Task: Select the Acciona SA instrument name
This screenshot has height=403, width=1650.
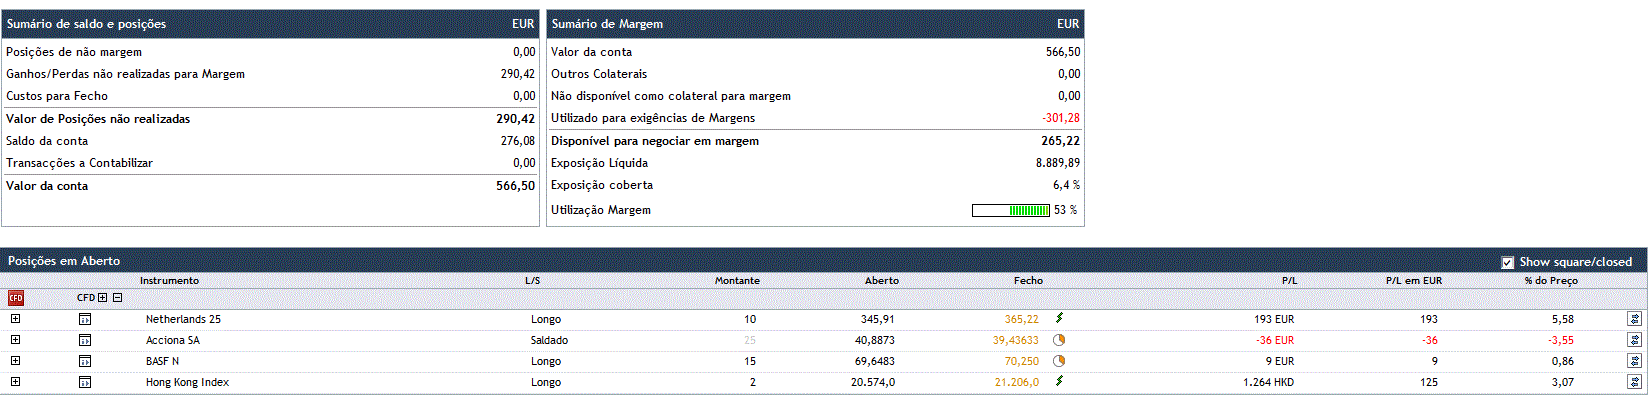Action: (172, 341)
